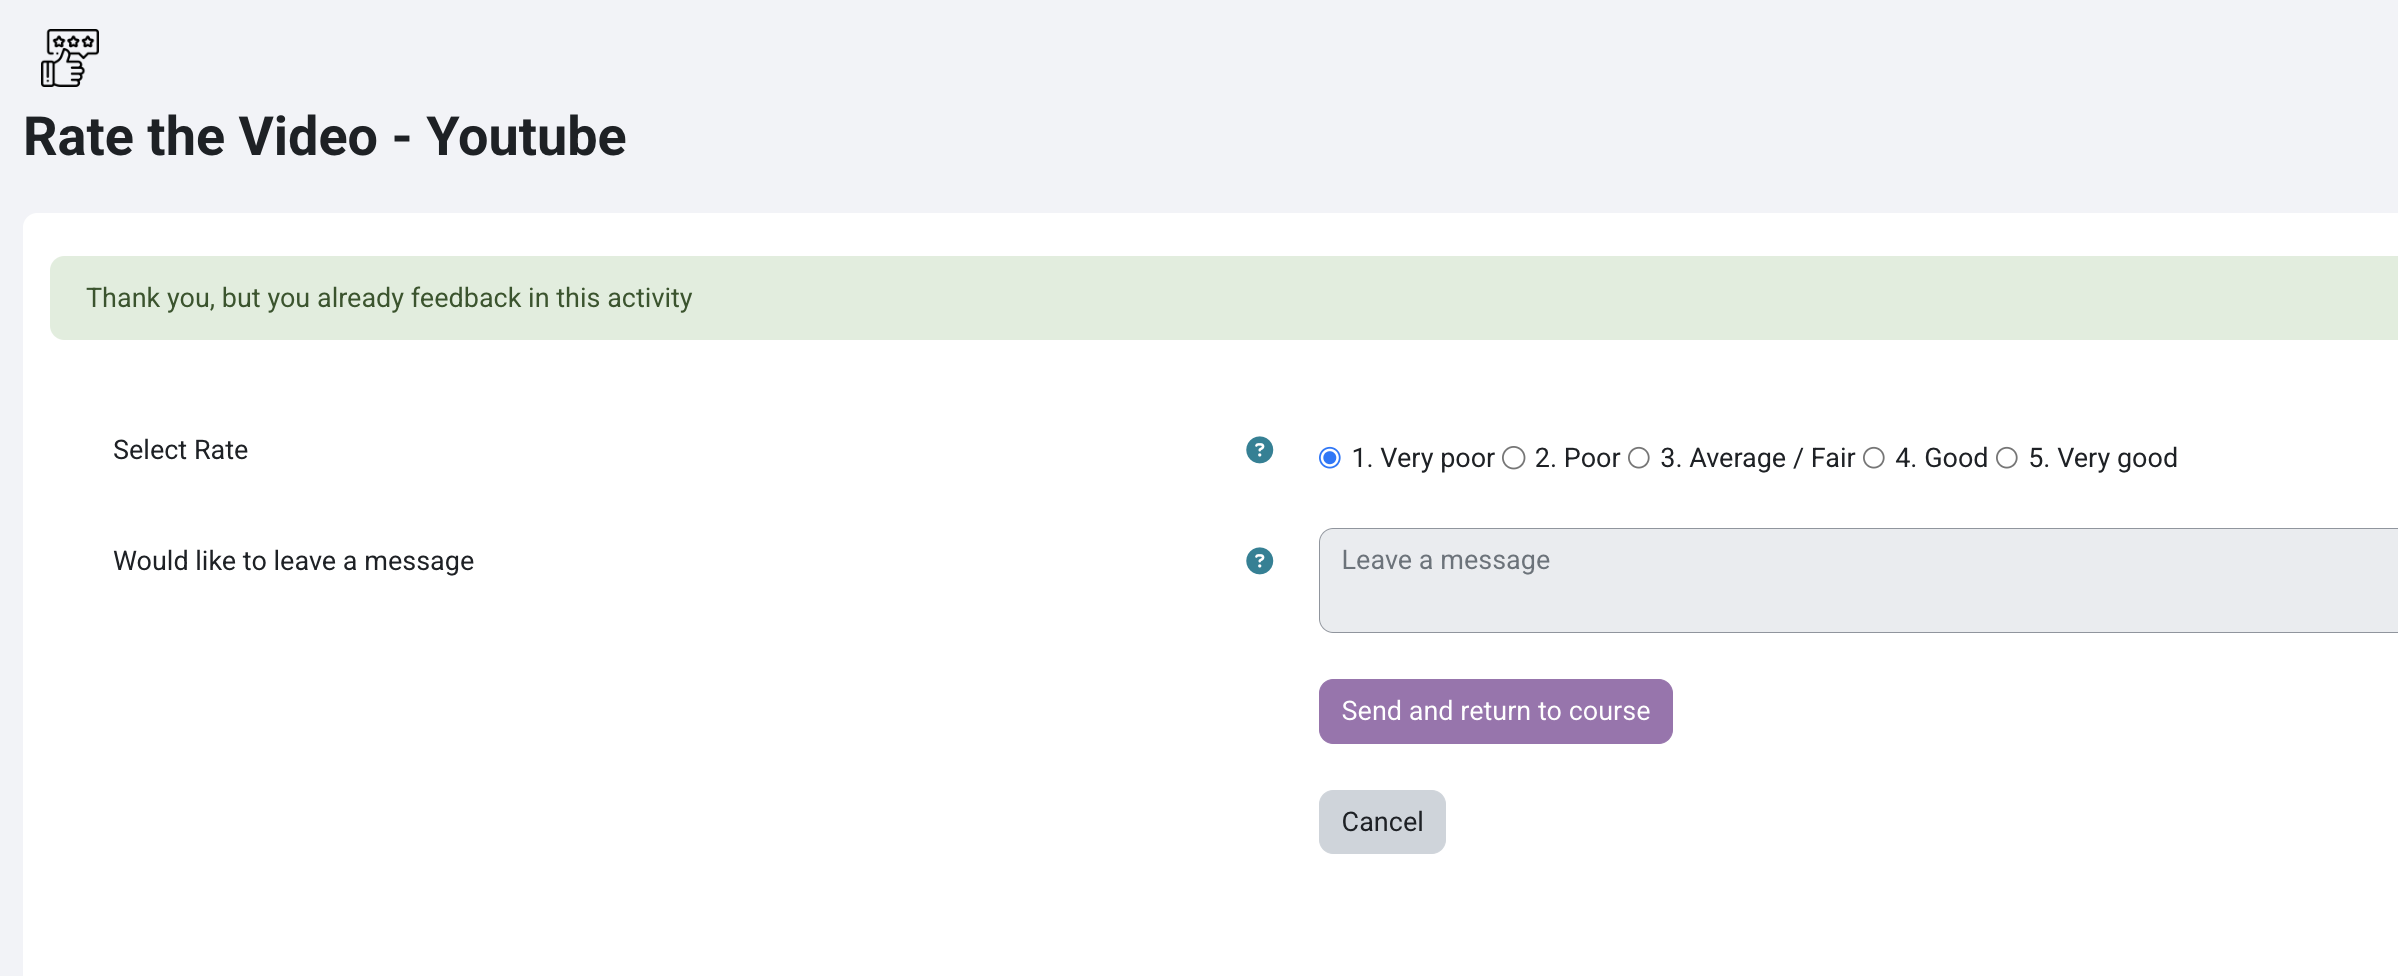Click the feedback thumbs-up rating icon
The height and width of the screenshot is (976, 2398).
click(x=69, y=58)
